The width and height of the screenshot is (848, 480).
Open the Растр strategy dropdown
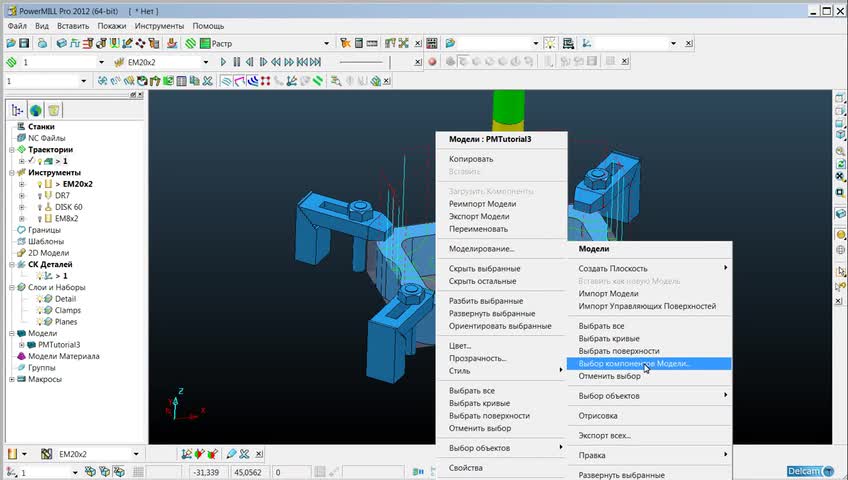tap(326, 44)
